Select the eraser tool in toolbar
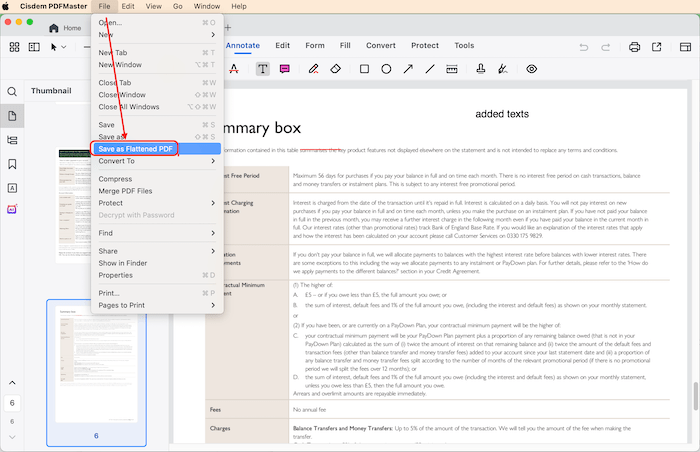This screenshot has height=452, width=700. point(337,69)
